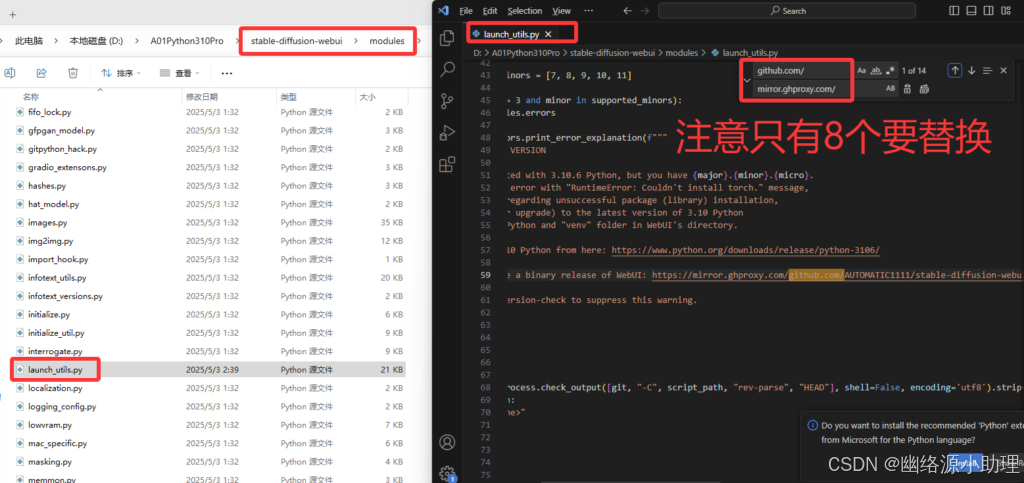
Task: Toggle Primary Side Bar layout icon
Action: (954, 10)
